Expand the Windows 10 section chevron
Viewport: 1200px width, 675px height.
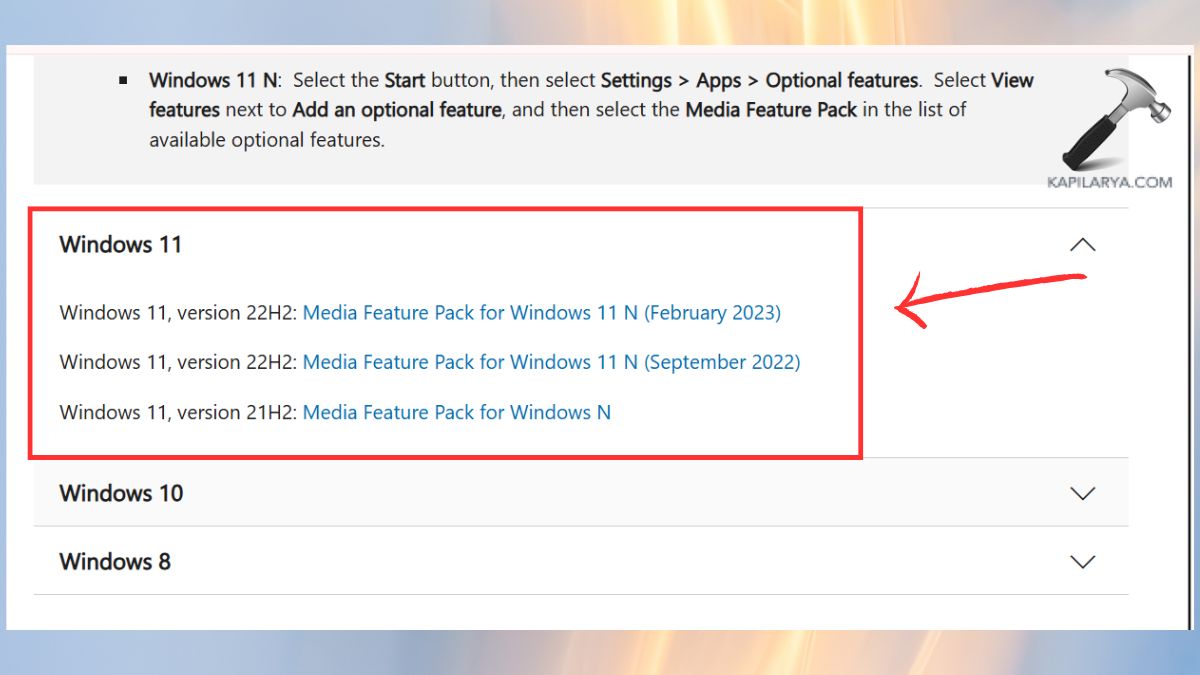pos(1083,493)
